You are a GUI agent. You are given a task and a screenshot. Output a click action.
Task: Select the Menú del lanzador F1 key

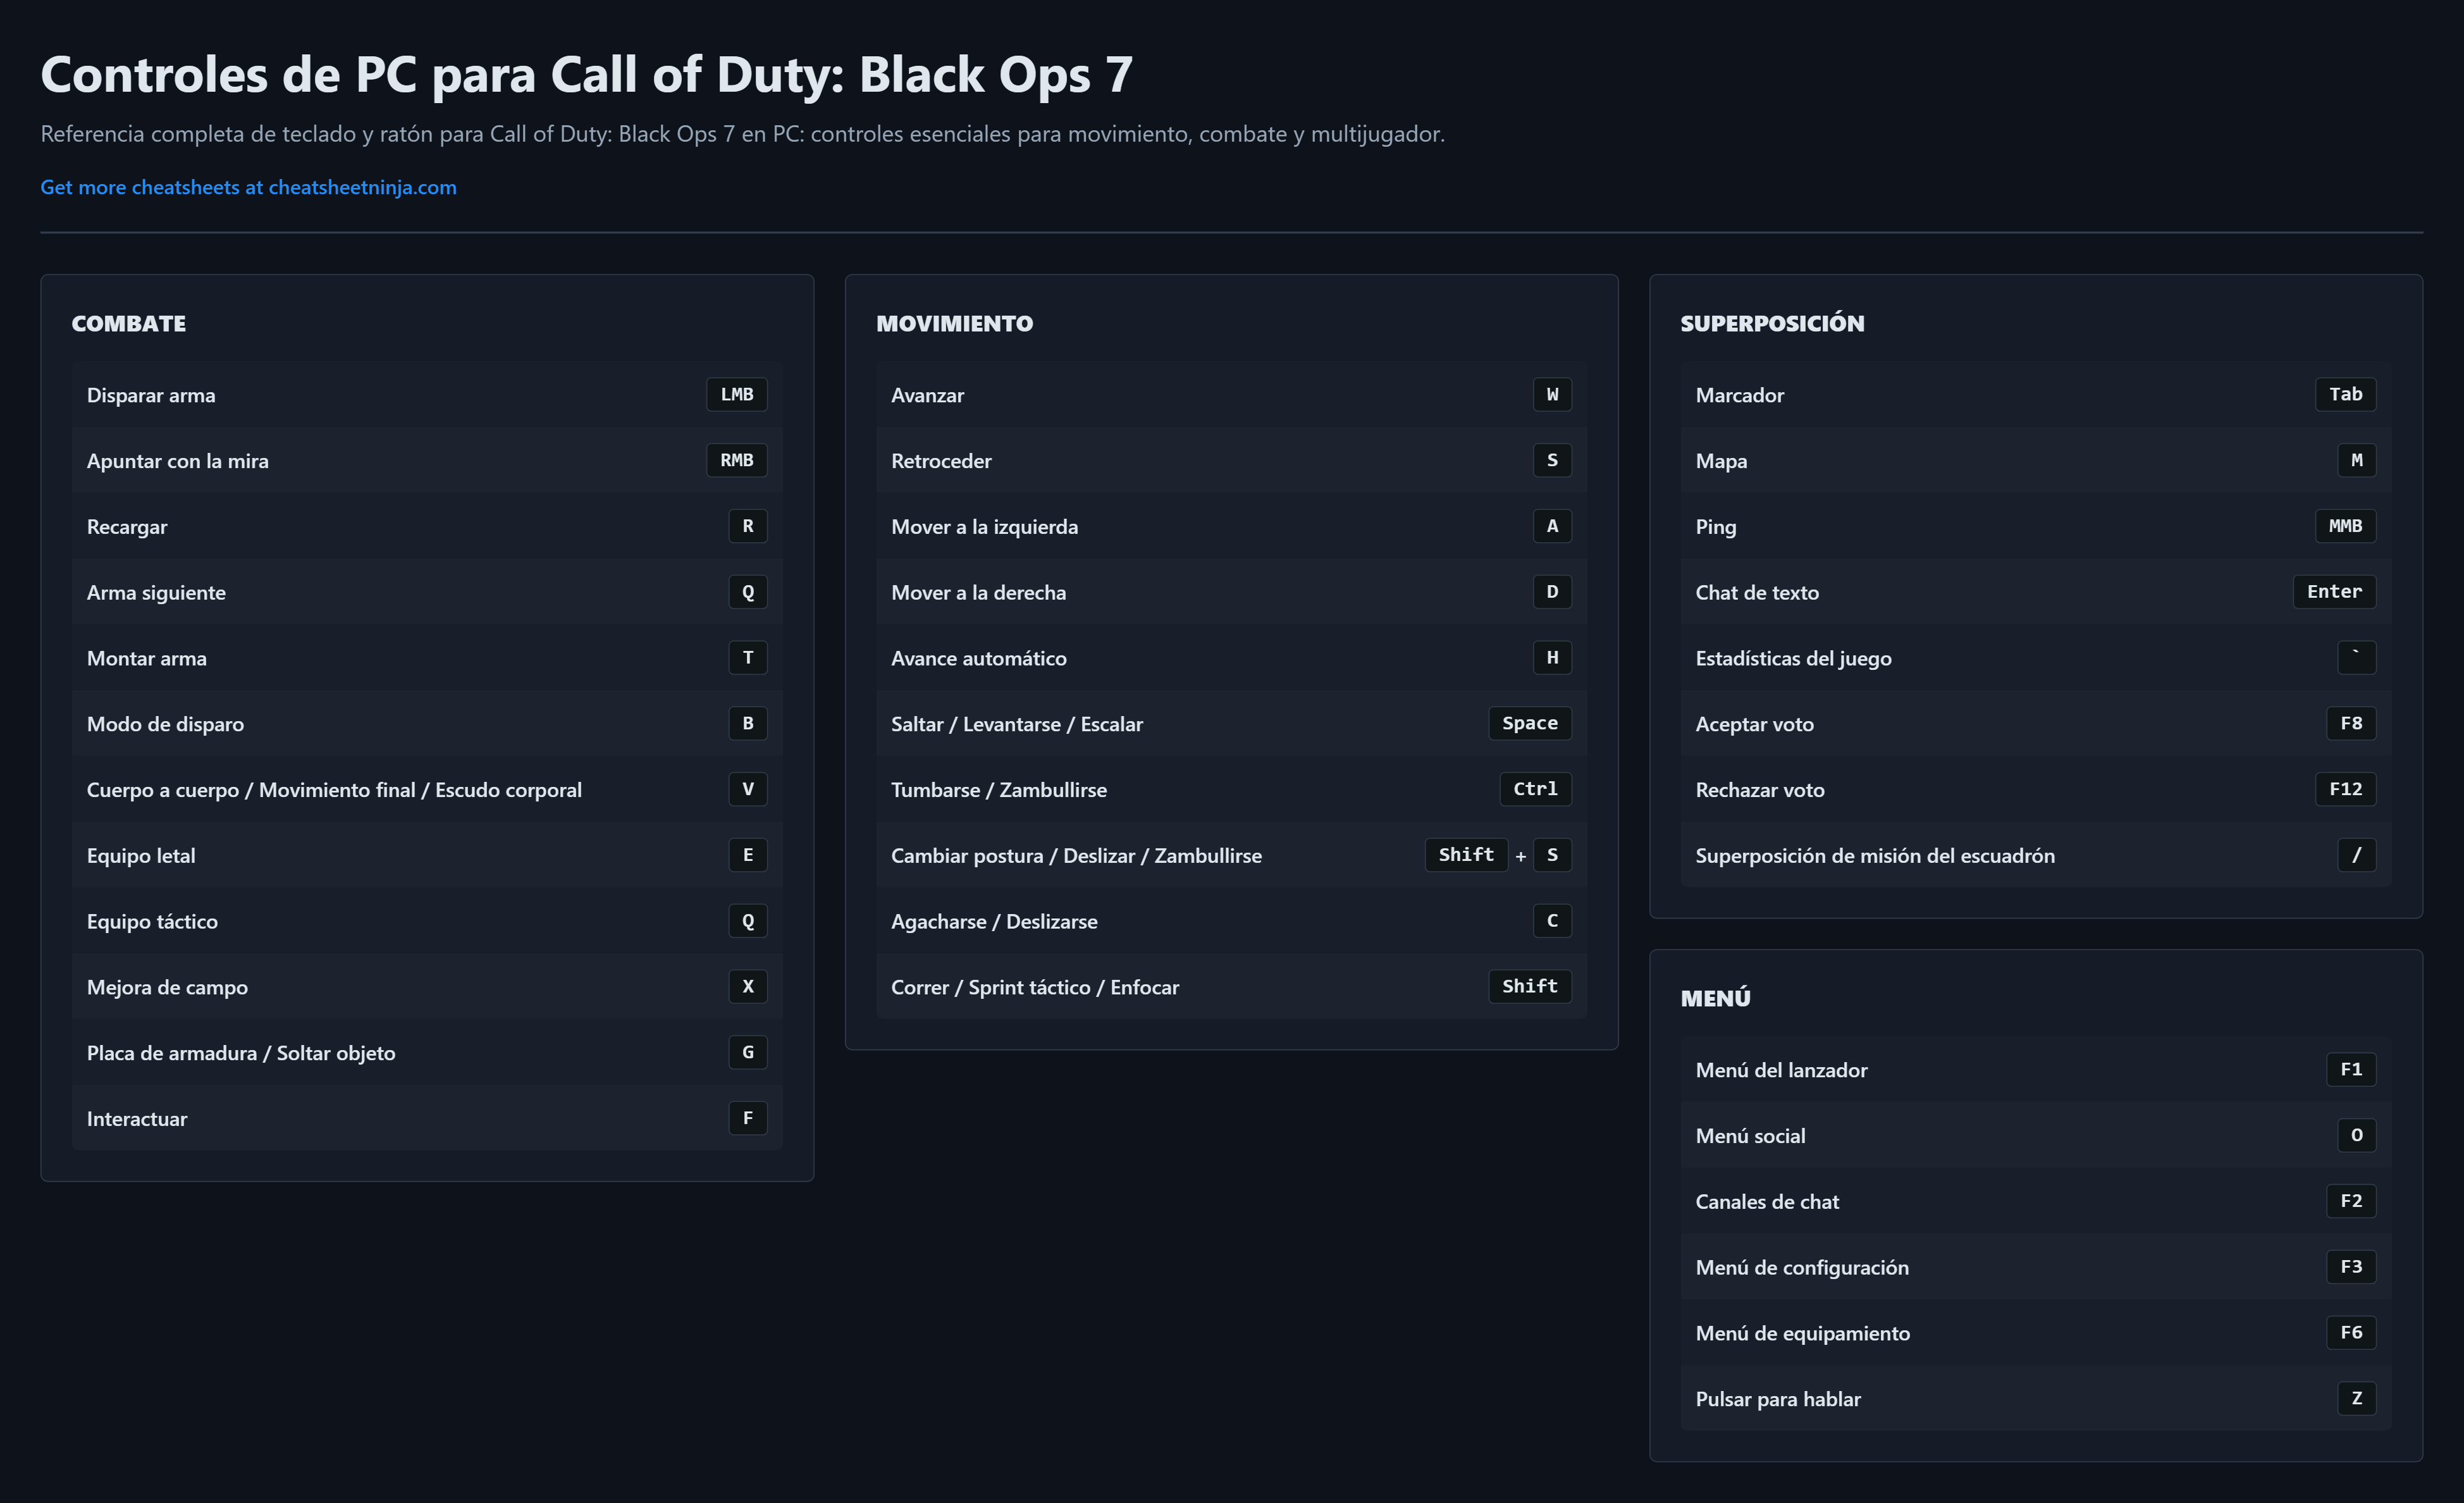point(2350,1069)
